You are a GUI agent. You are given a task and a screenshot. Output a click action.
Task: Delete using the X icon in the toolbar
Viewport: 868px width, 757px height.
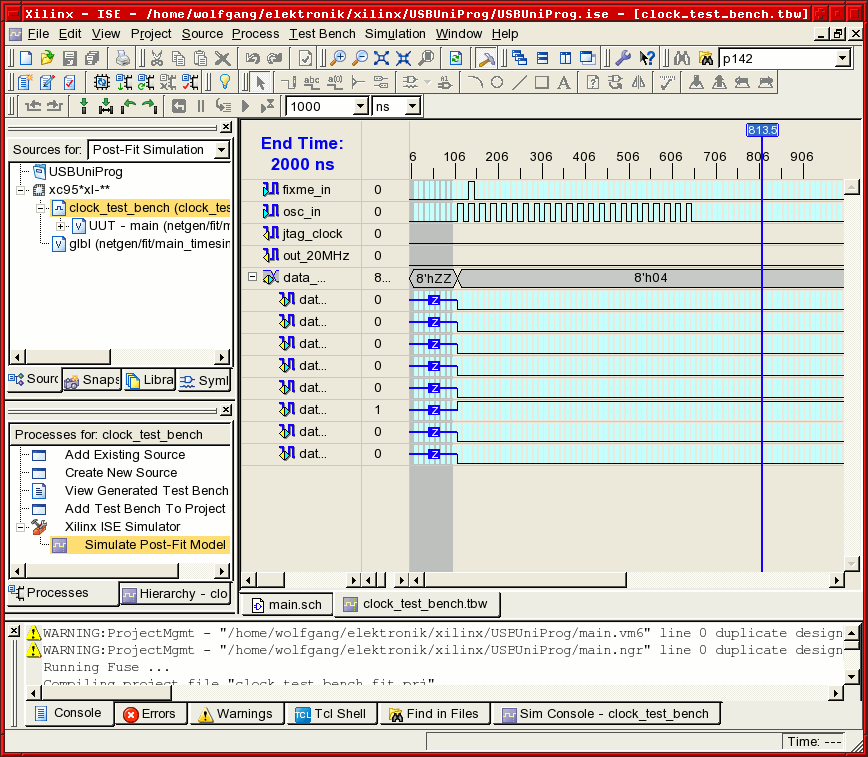coord(222,58)
